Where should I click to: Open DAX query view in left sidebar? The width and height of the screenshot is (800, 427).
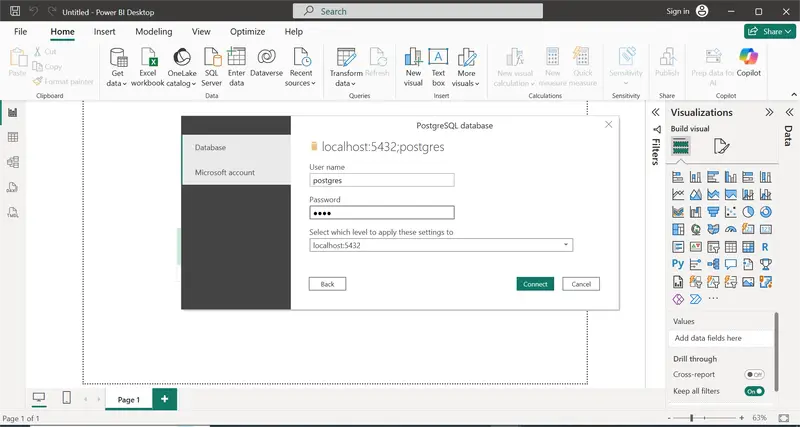tap(13, 187)
